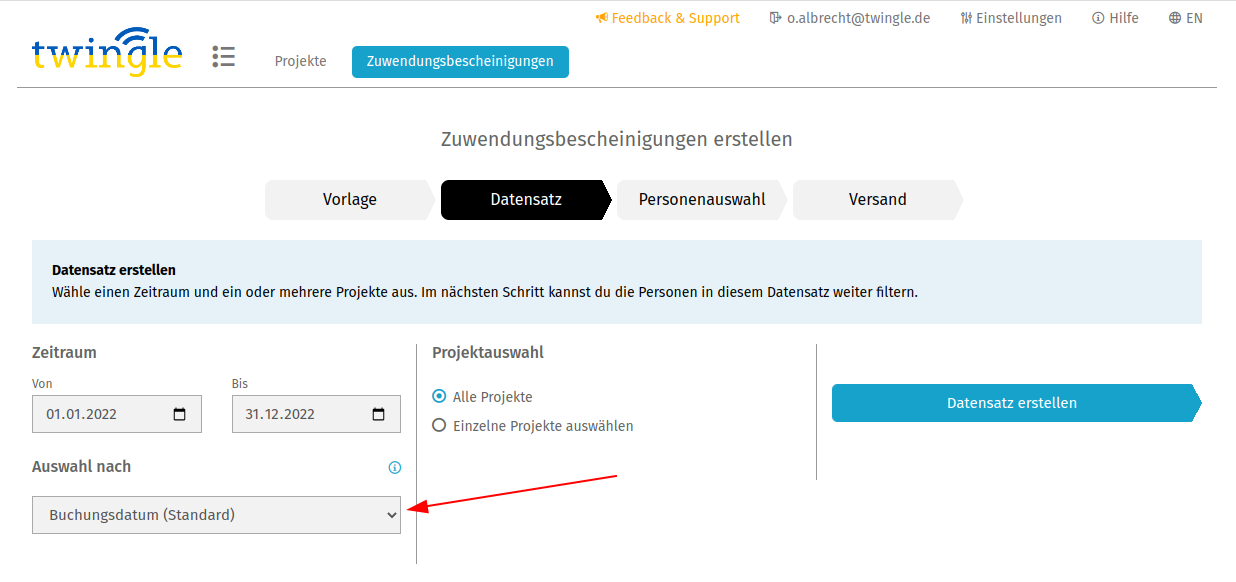Viewport: 1236px width, 582px height.
Task: Click the globe icon to switch to EN
Action: (x=1175, y=18)
